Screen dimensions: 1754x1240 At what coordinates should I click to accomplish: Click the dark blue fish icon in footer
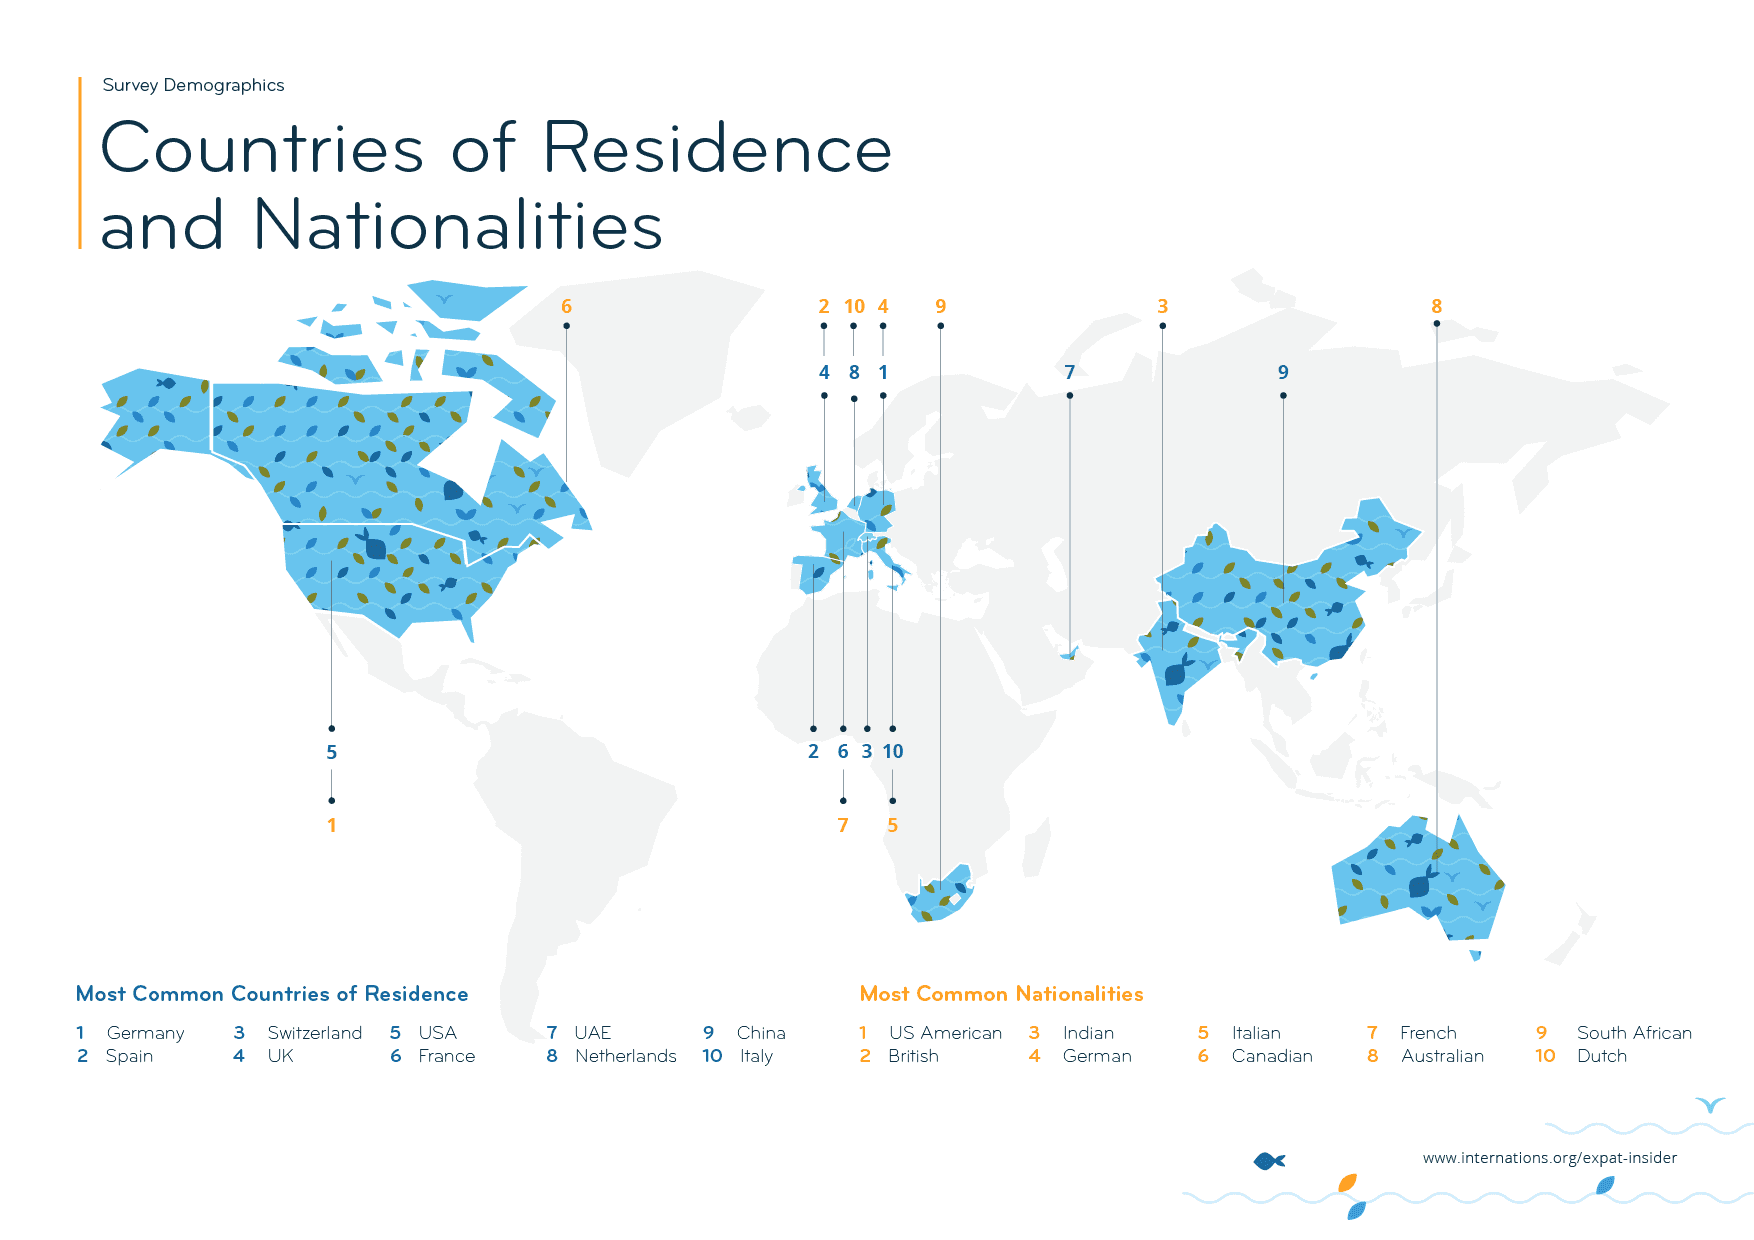pyautogui.click(x=1269, y=1161)
